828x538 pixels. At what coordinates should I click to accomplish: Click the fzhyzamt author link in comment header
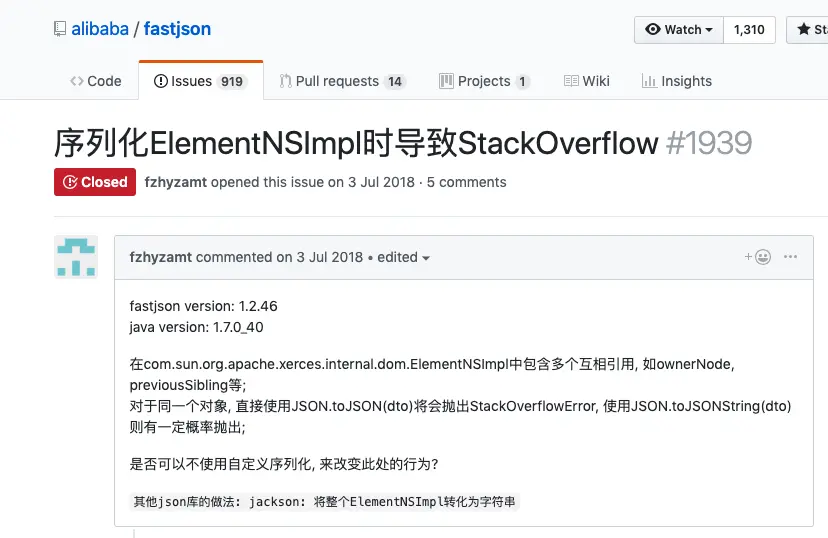(x=161, y=257)
